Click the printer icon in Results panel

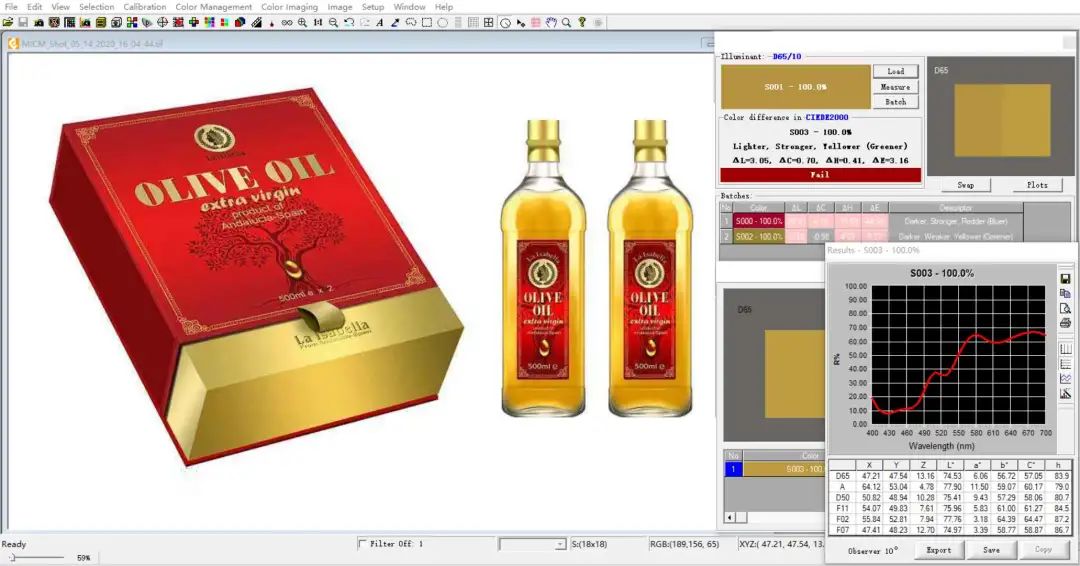[x=1065, y=323]
